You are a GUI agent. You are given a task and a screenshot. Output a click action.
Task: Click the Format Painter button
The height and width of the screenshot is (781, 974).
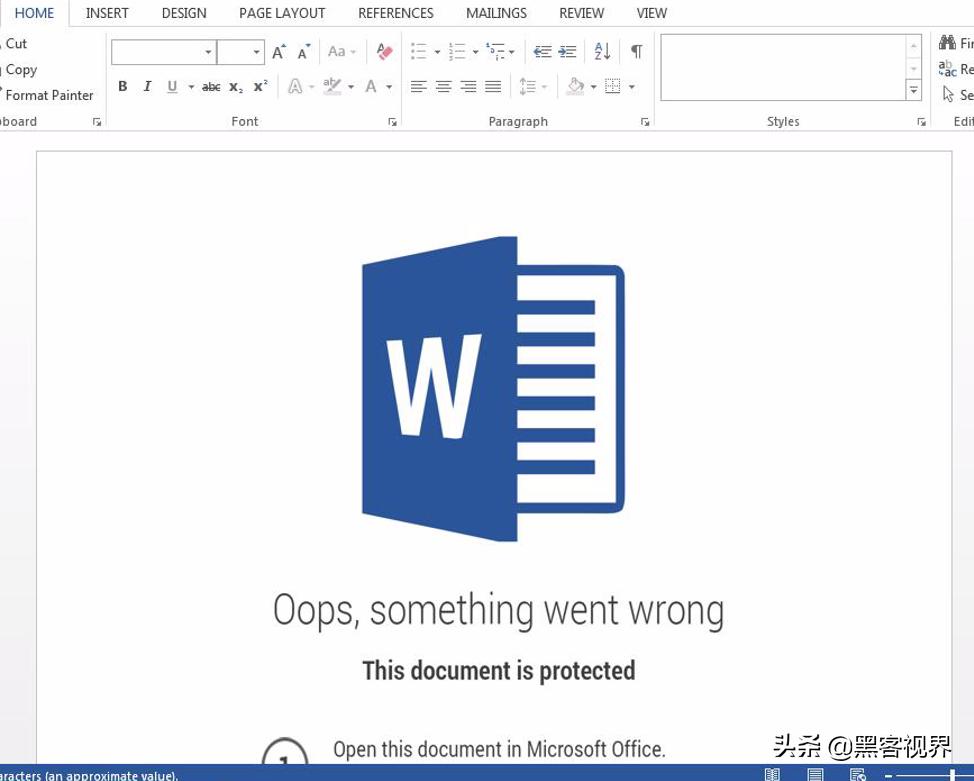click(x=49, y=95)
